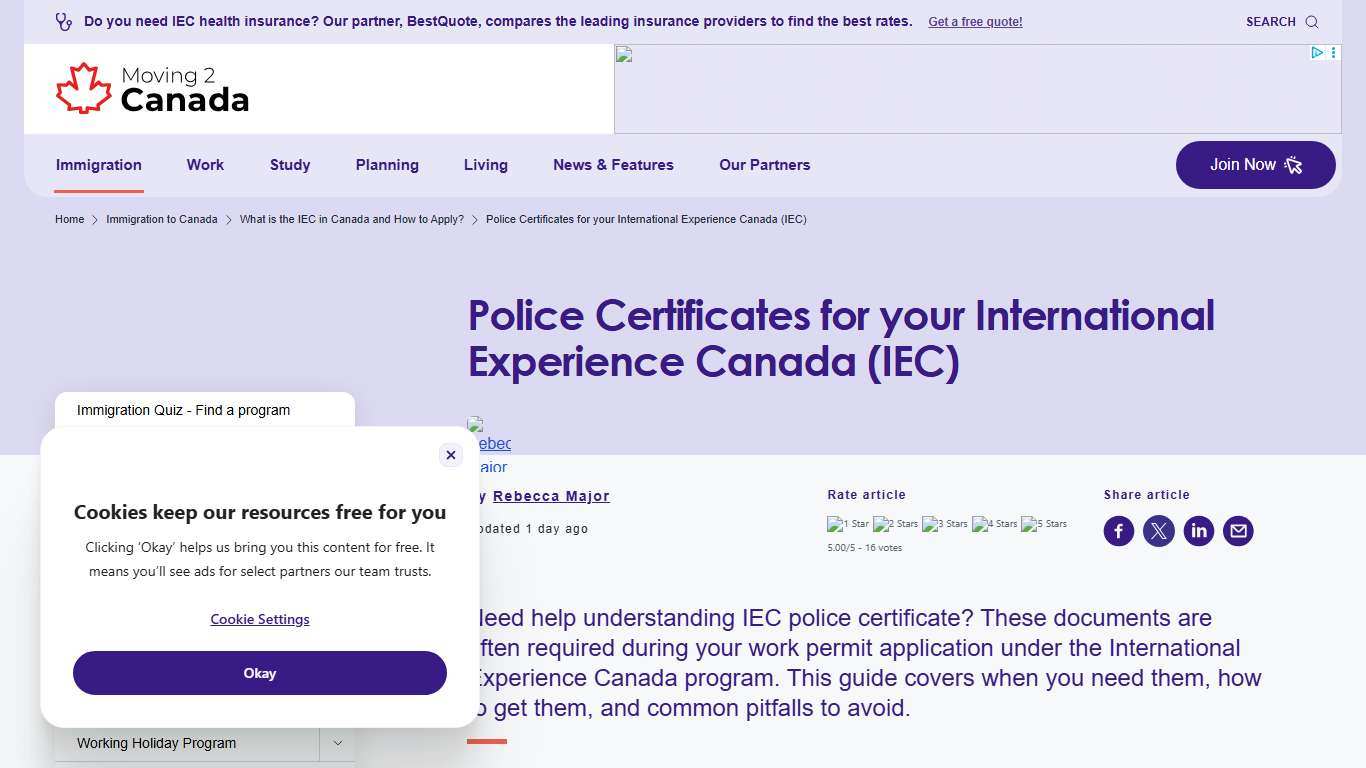Open the Immigration menu
This screenshot has width=1366, height=768.
(x=98, y=165)
